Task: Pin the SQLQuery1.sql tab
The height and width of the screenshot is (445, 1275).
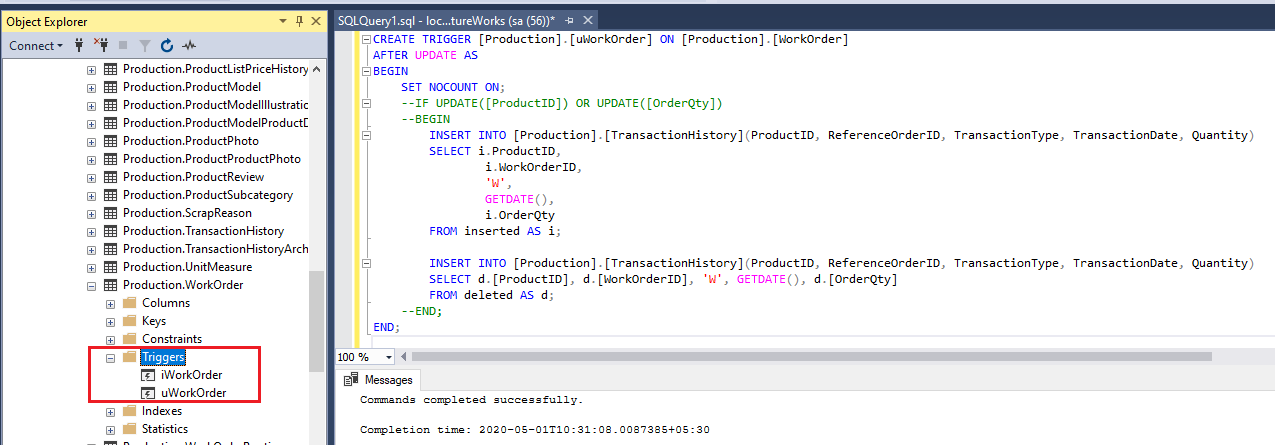Action: click(569, 20)
